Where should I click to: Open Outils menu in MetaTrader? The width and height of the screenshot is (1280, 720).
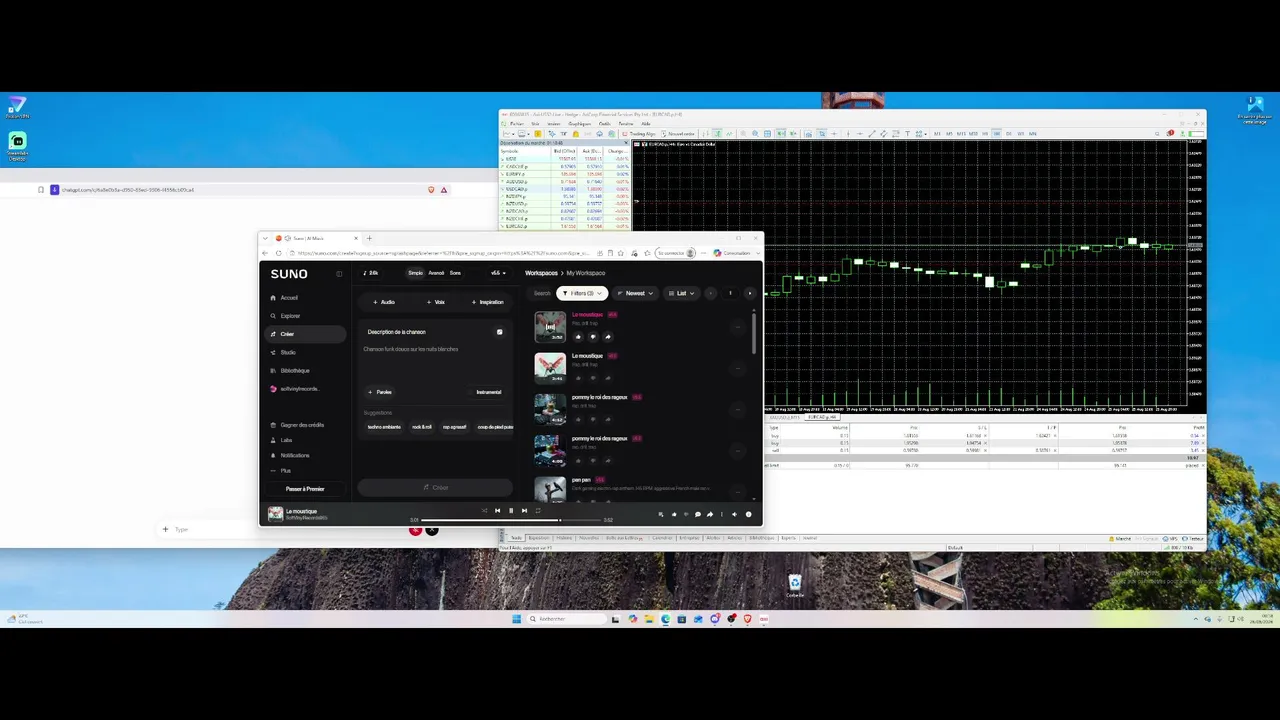click(604, 124)
